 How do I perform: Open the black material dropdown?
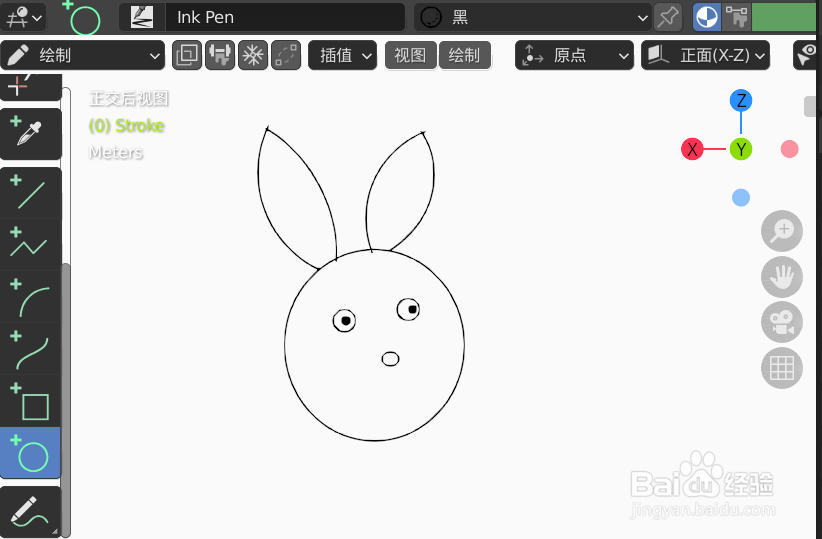(532, 17)
